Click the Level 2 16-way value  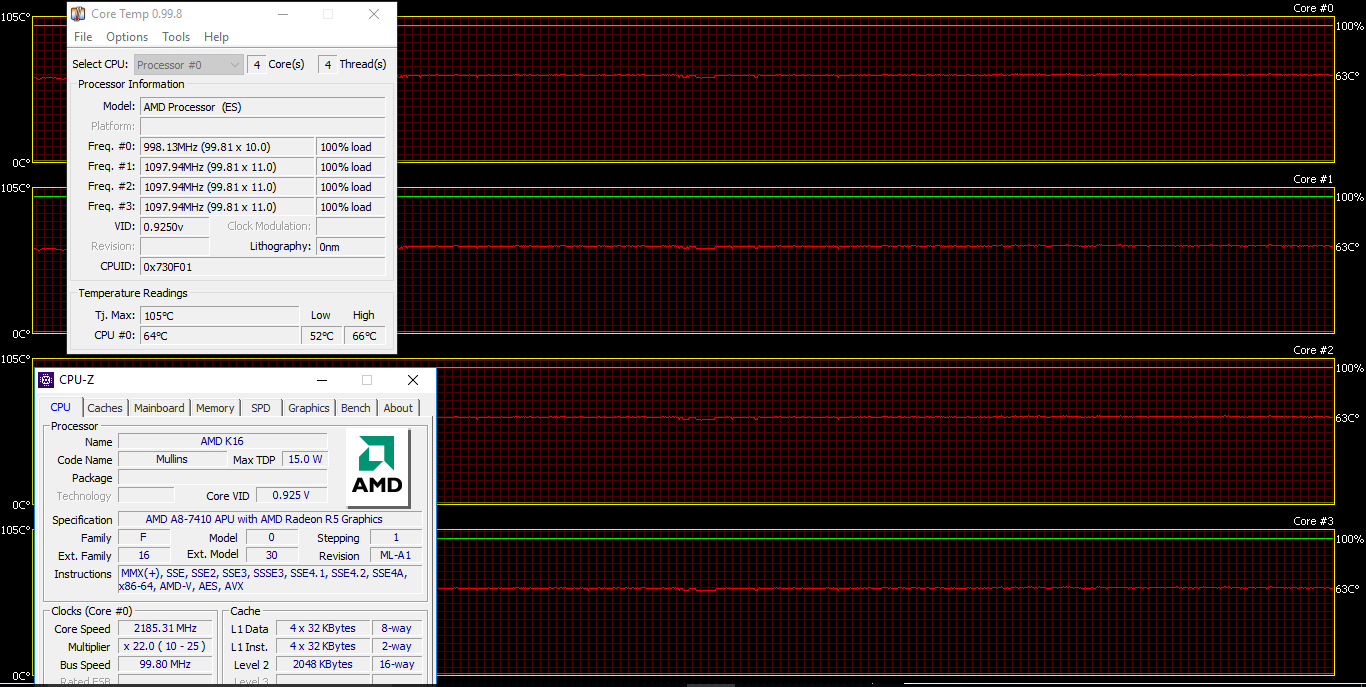[396, 664]
